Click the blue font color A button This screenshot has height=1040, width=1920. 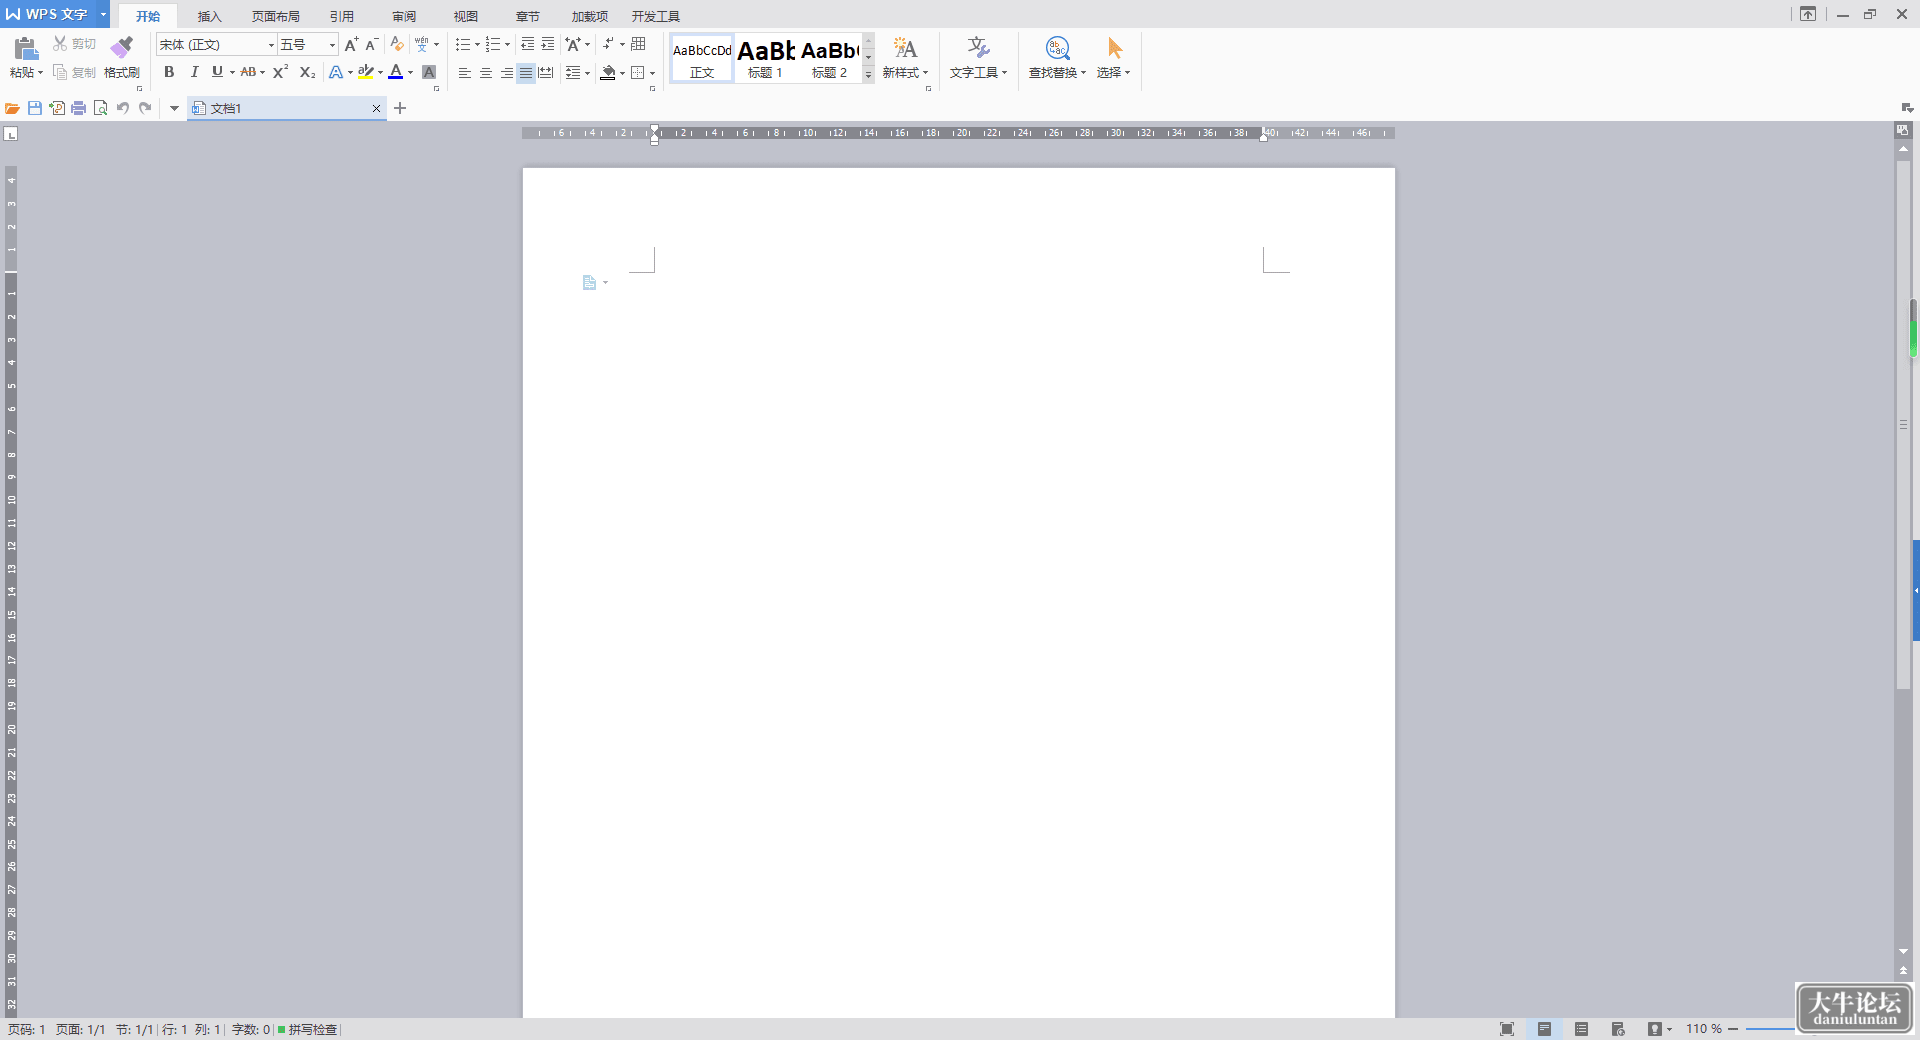click(x=396, y=72)
